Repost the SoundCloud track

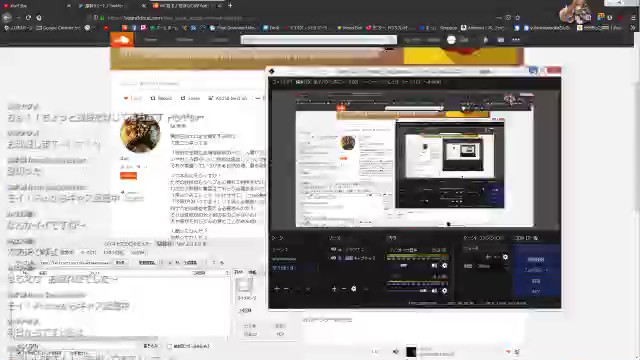tap(161, 98)
